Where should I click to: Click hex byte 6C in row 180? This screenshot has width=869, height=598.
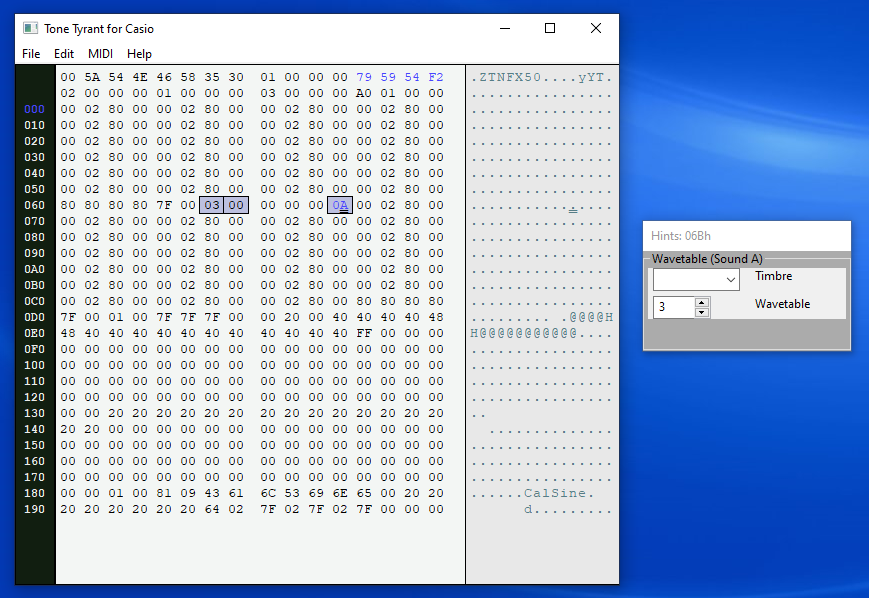pyautogui.click(x=268, y=493)
